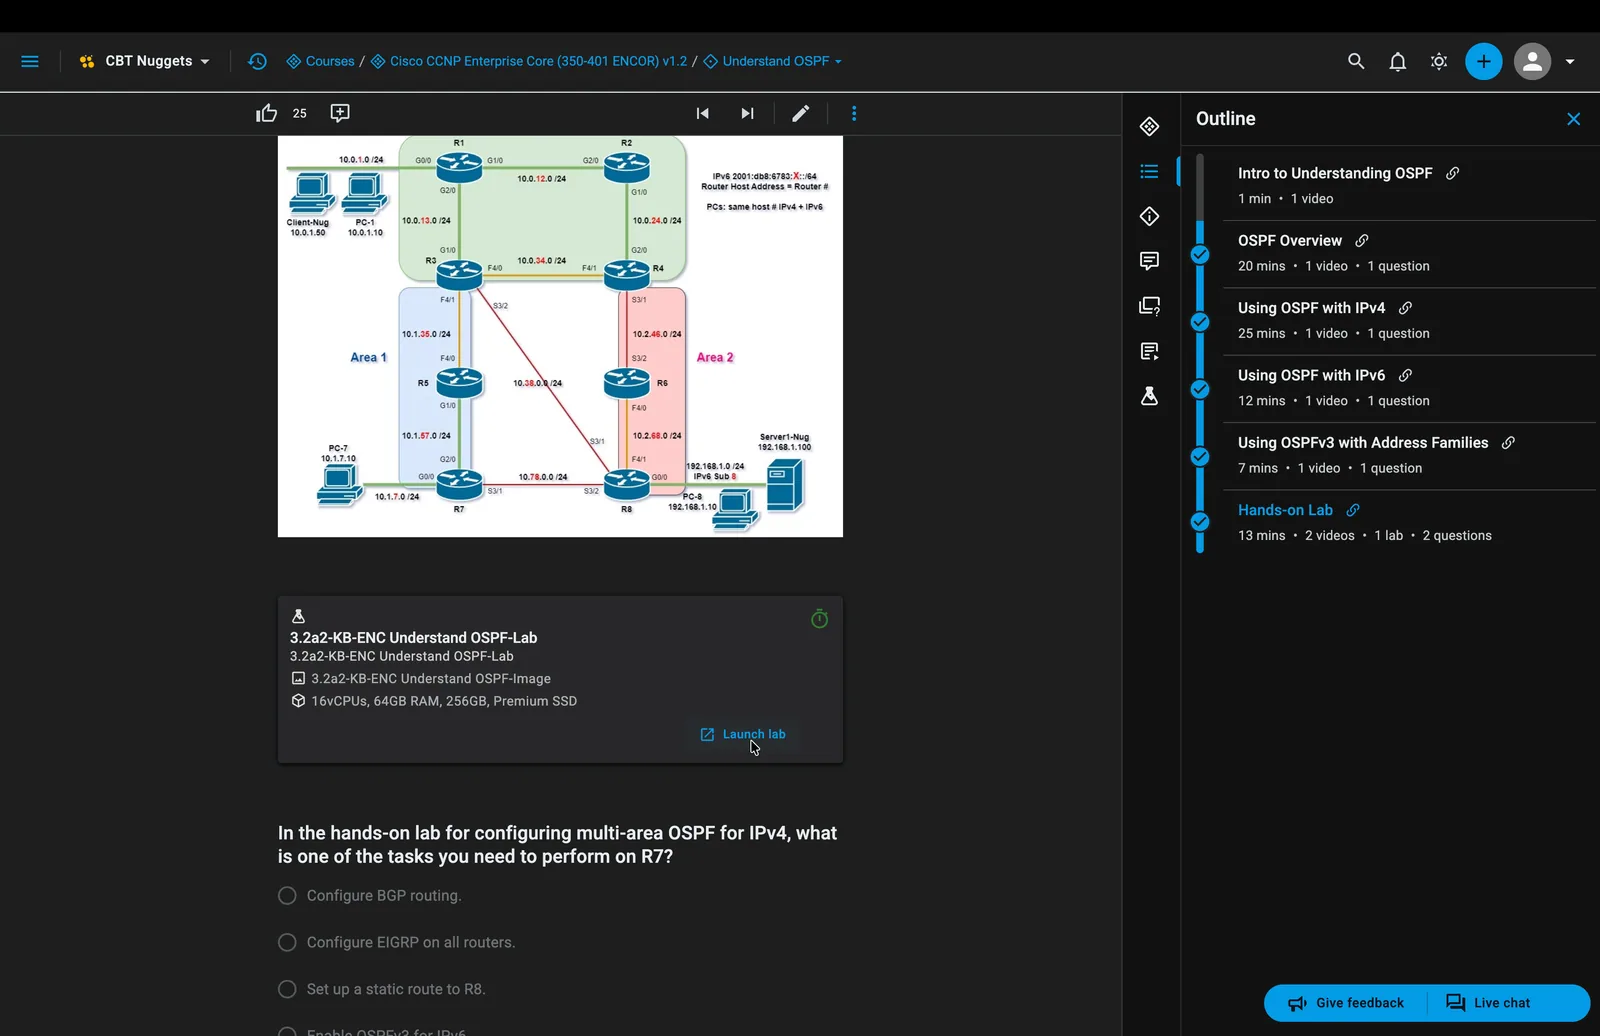
Task: Copy link icon beside Using OSPFv3 with Address Families
Action: pos(1508,443)
